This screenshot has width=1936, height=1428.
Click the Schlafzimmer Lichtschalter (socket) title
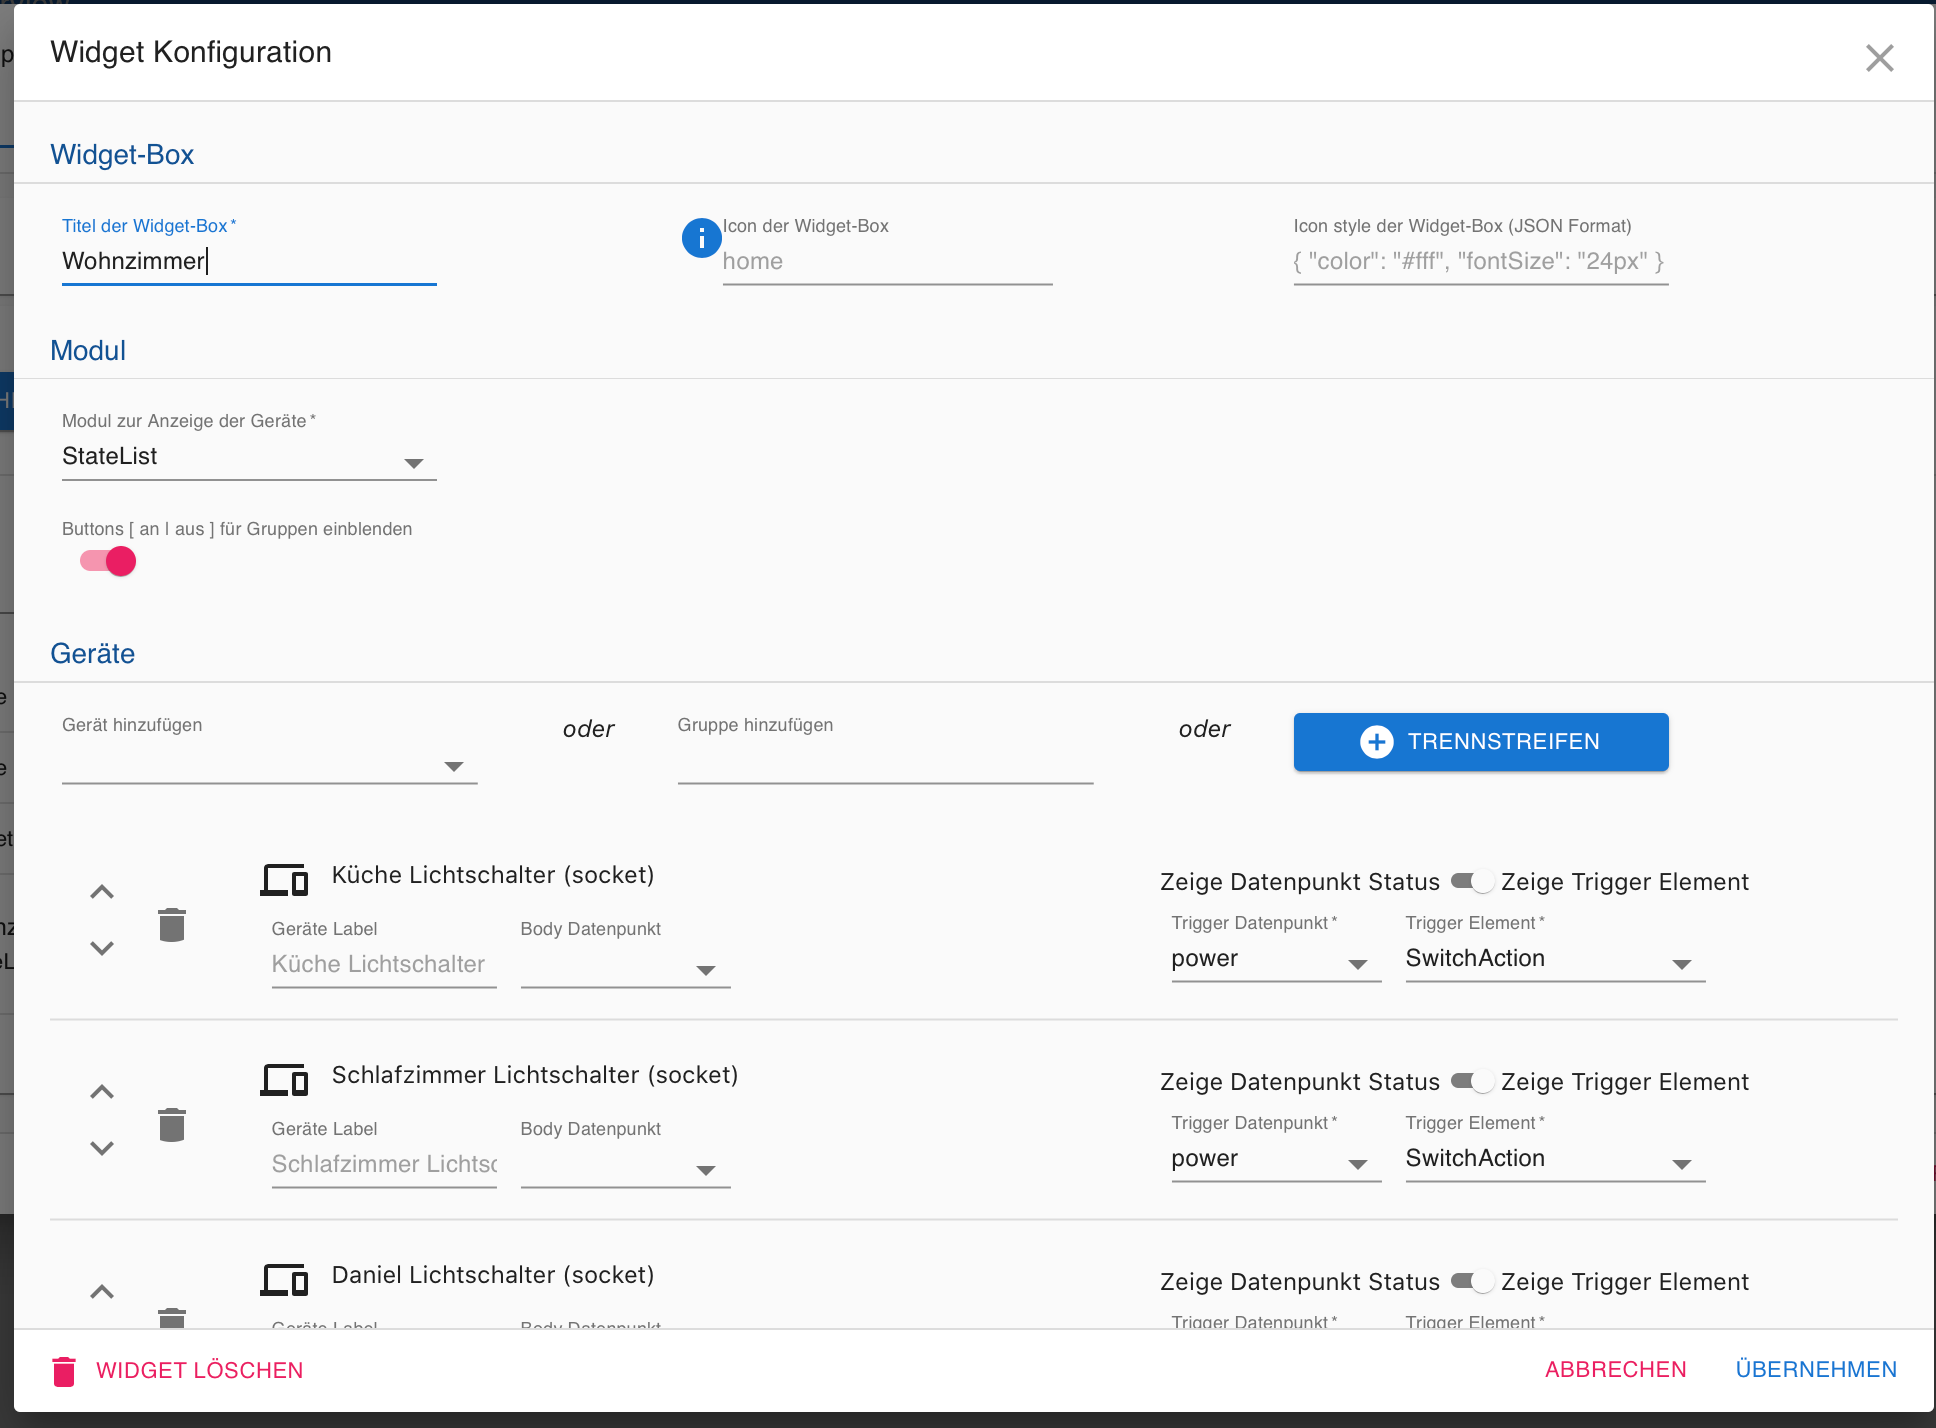535,1075
